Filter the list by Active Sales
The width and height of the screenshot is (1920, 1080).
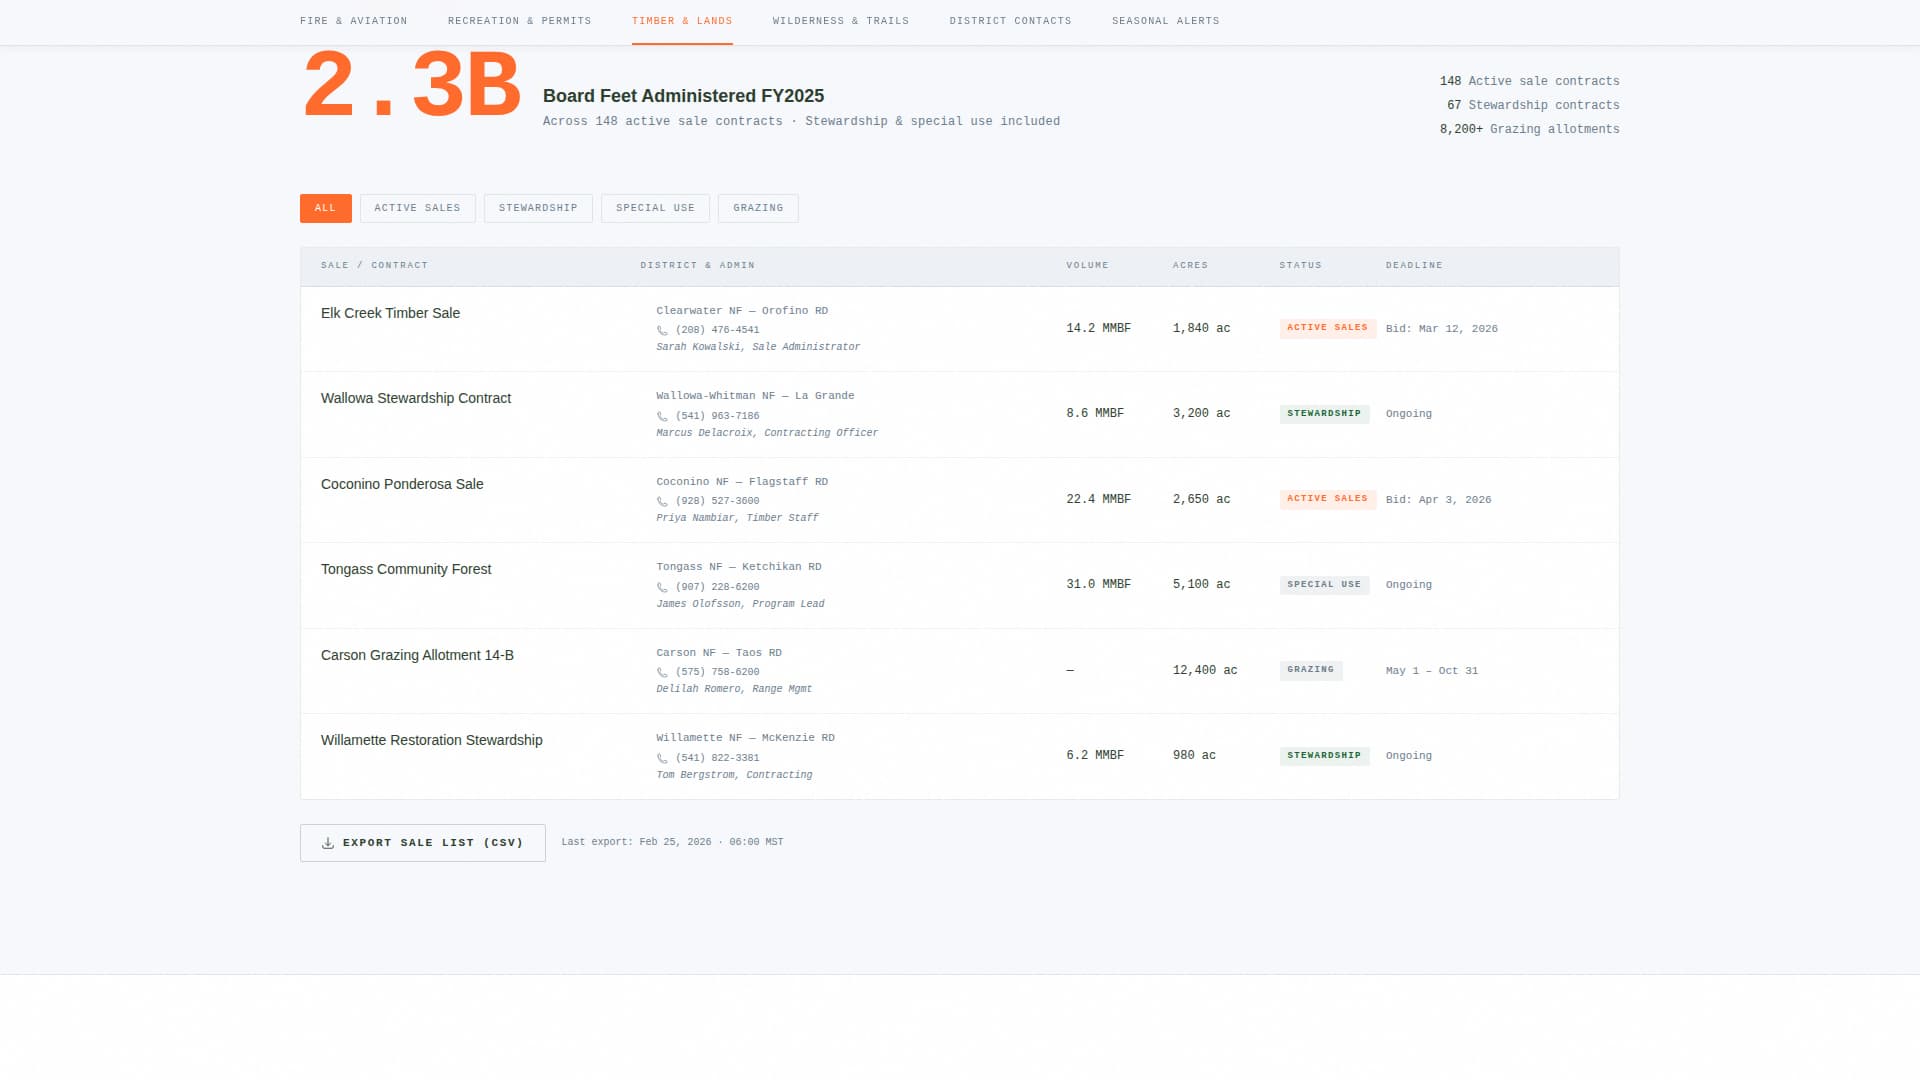pos(417,208)
